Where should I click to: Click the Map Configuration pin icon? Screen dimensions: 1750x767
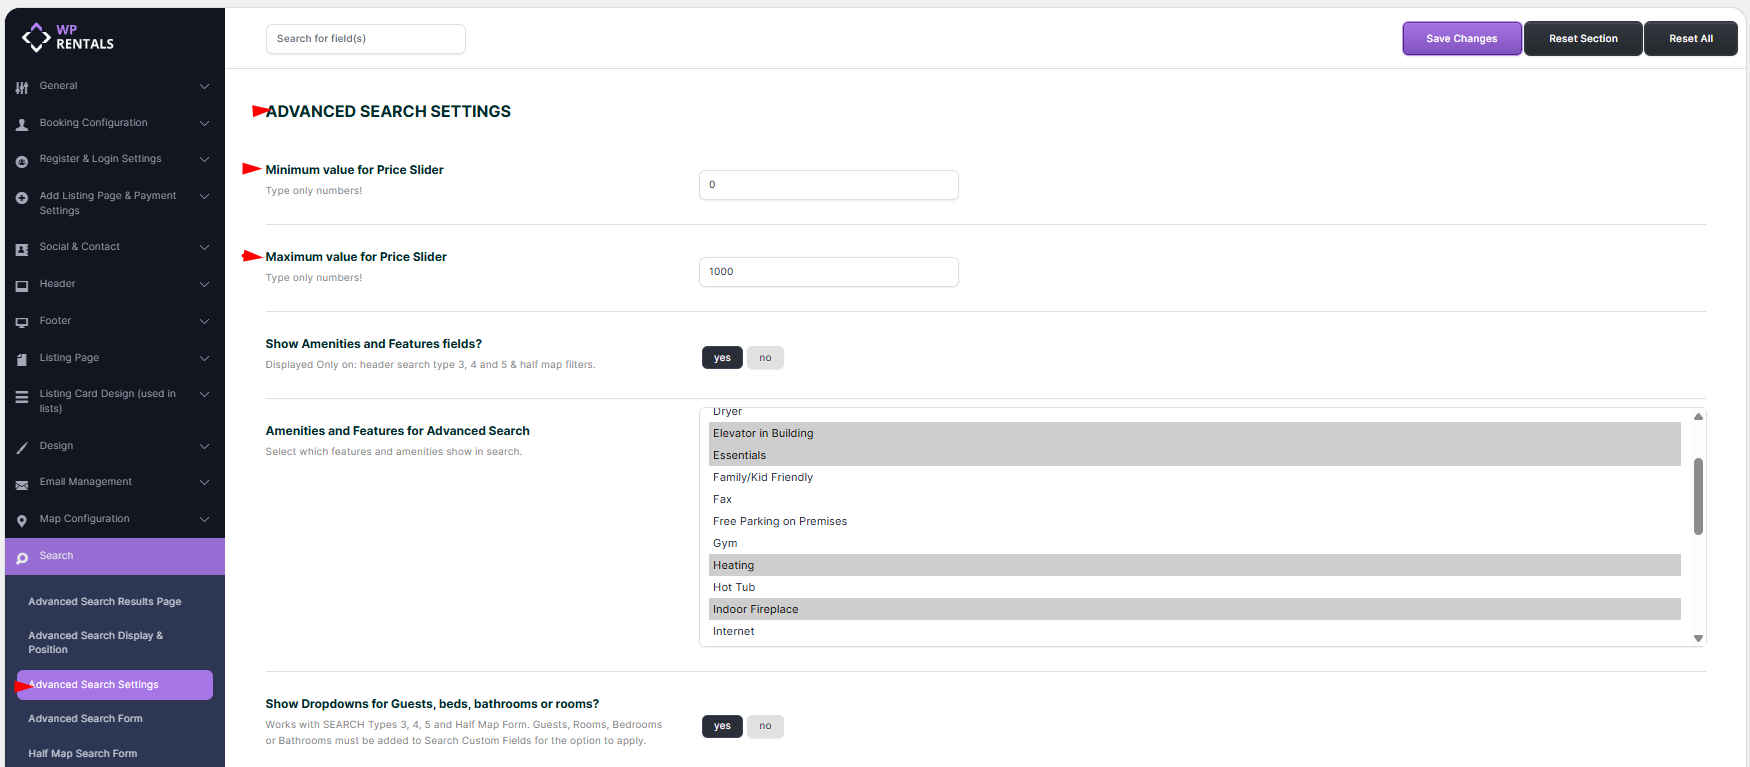pyautogui.click(x=22, y=521)
